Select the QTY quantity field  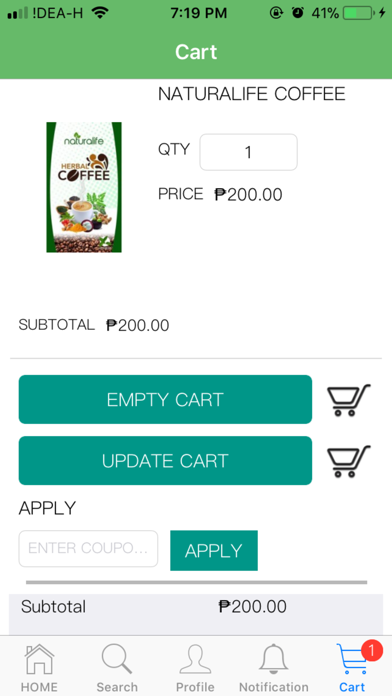click(249, 152)
